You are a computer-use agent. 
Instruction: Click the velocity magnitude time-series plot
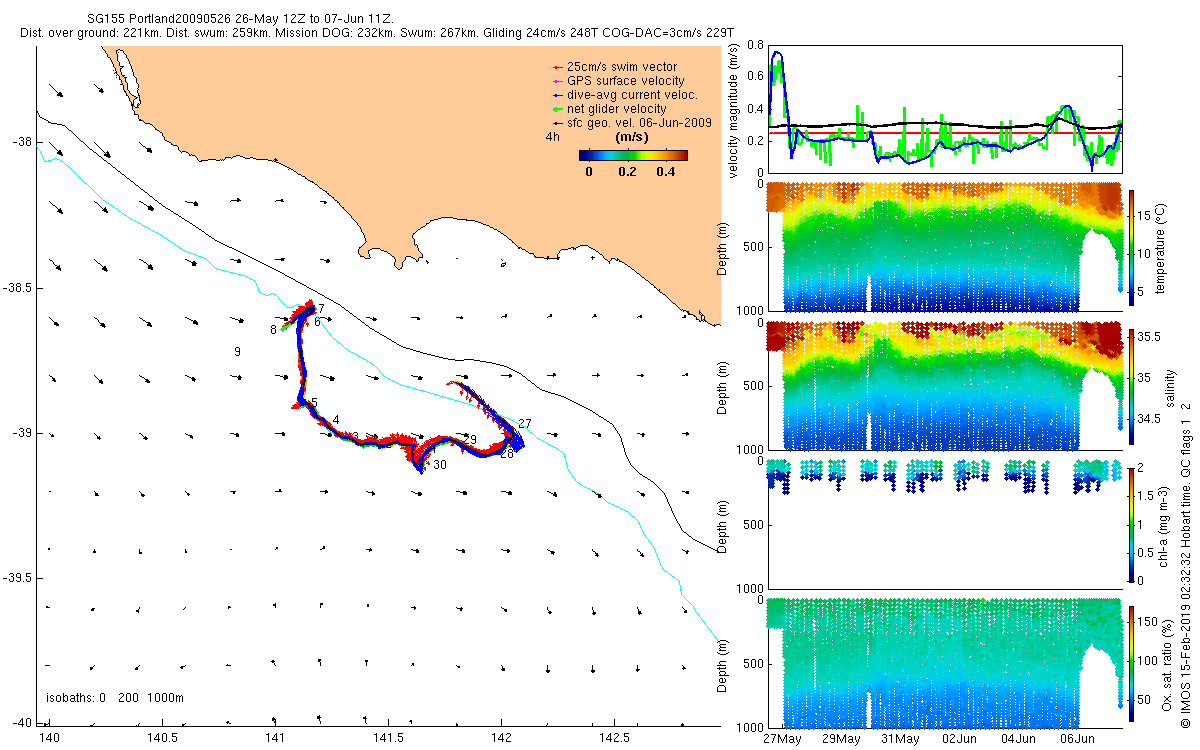click(944, 108)
